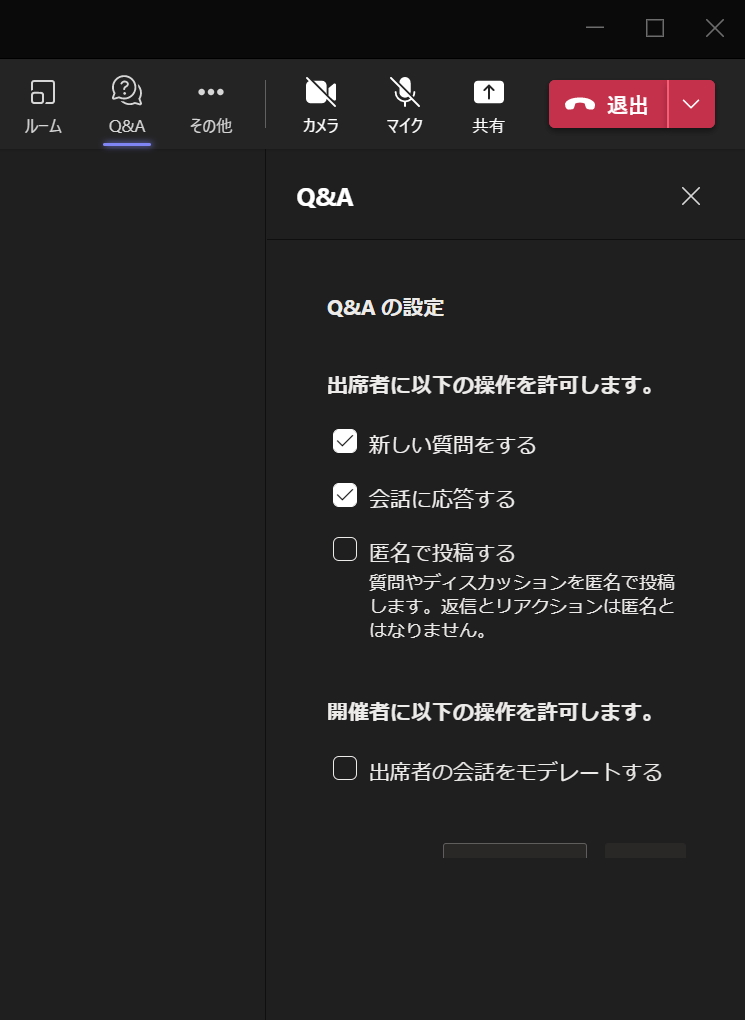Close the Q&A panel with the X
745x1020 pixels.
691,196
